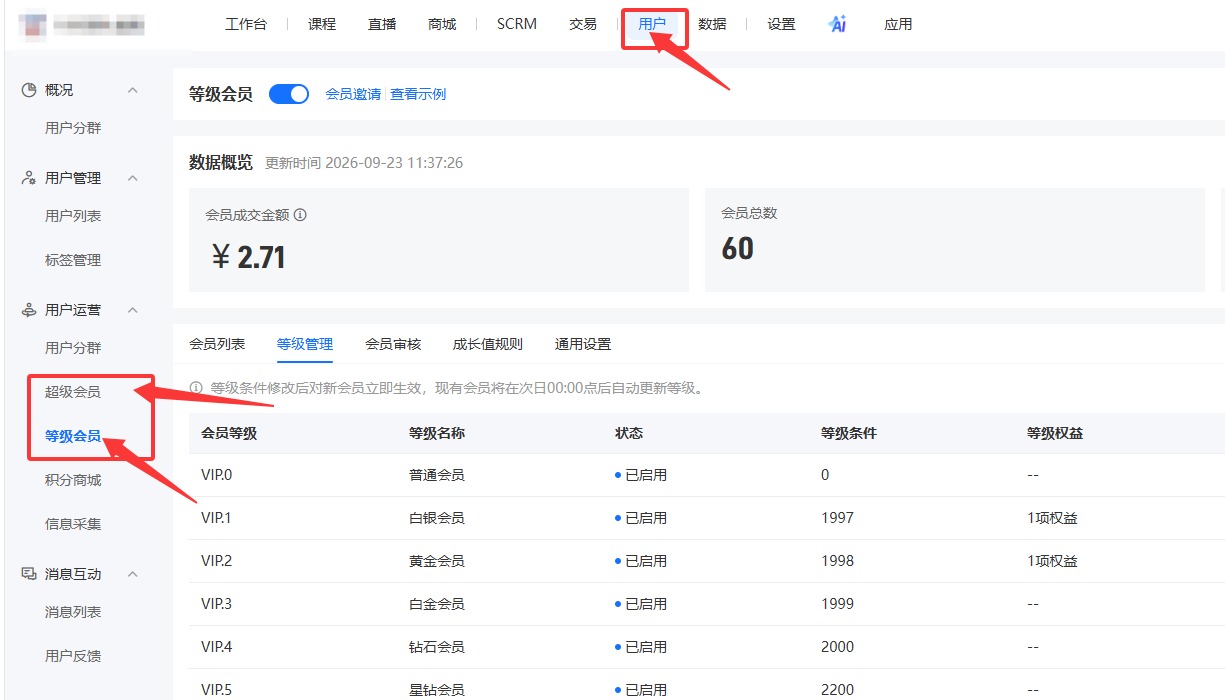
Task: Click the 查看示例 link
Action: [x=418, y=94]
